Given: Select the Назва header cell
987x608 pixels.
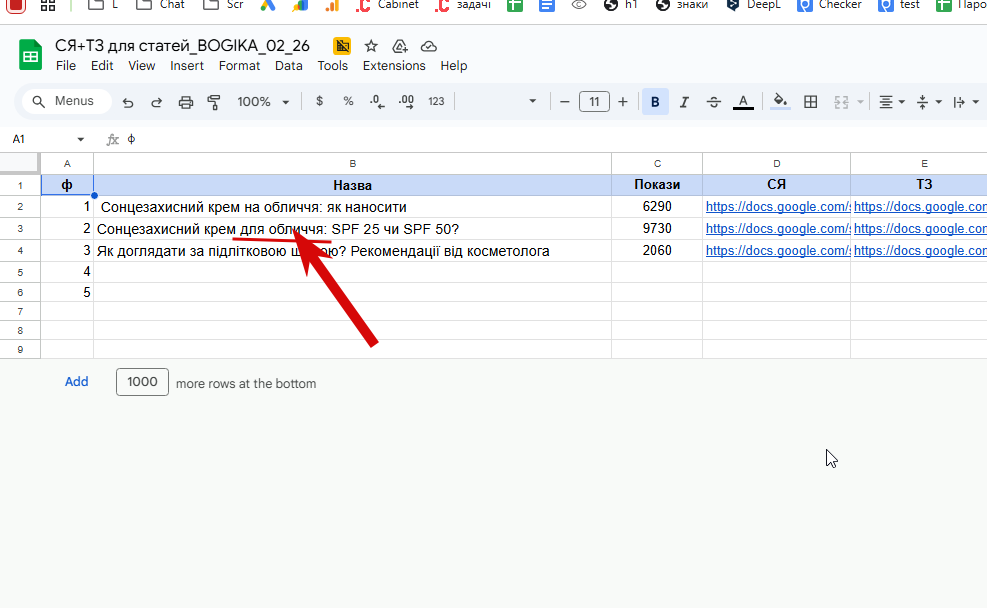Looking at the screenshot, I should tap(352, 185).
